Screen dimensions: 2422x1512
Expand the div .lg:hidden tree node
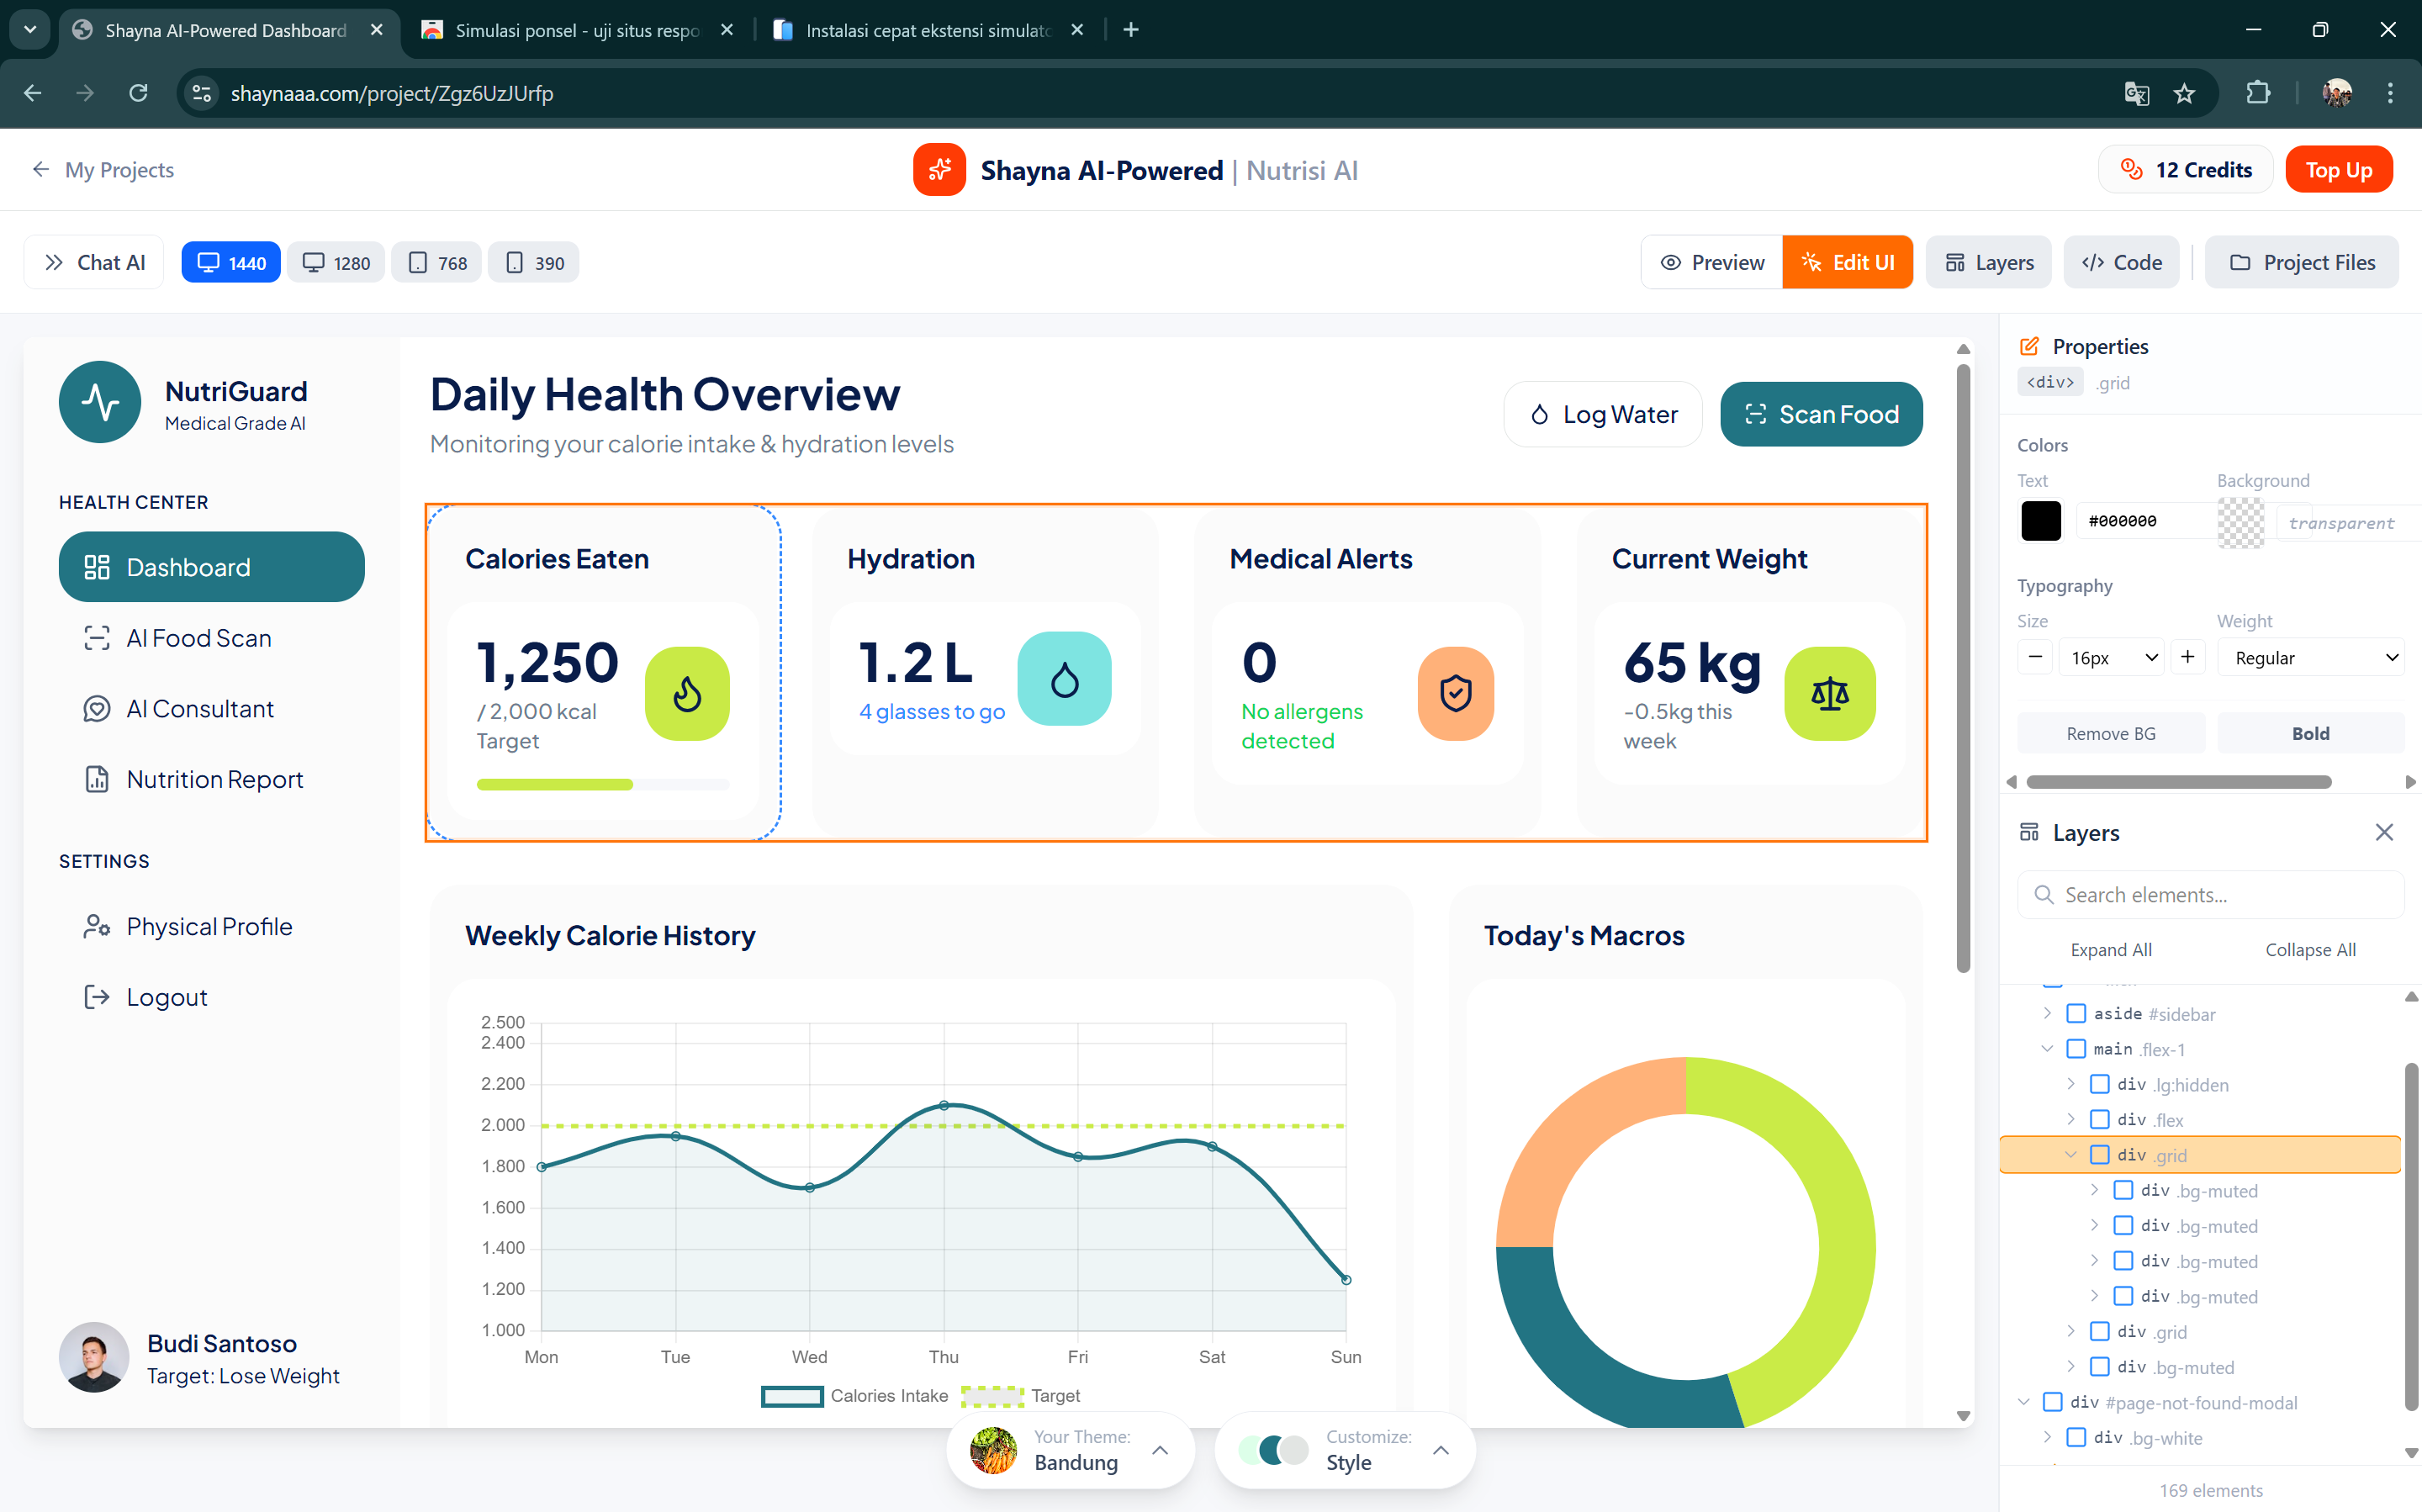point(2071,1084)
